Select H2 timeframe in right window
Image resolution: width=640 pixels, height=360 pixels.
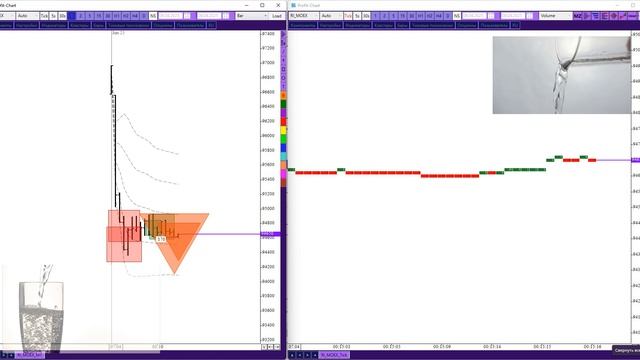tap(429, 16)
